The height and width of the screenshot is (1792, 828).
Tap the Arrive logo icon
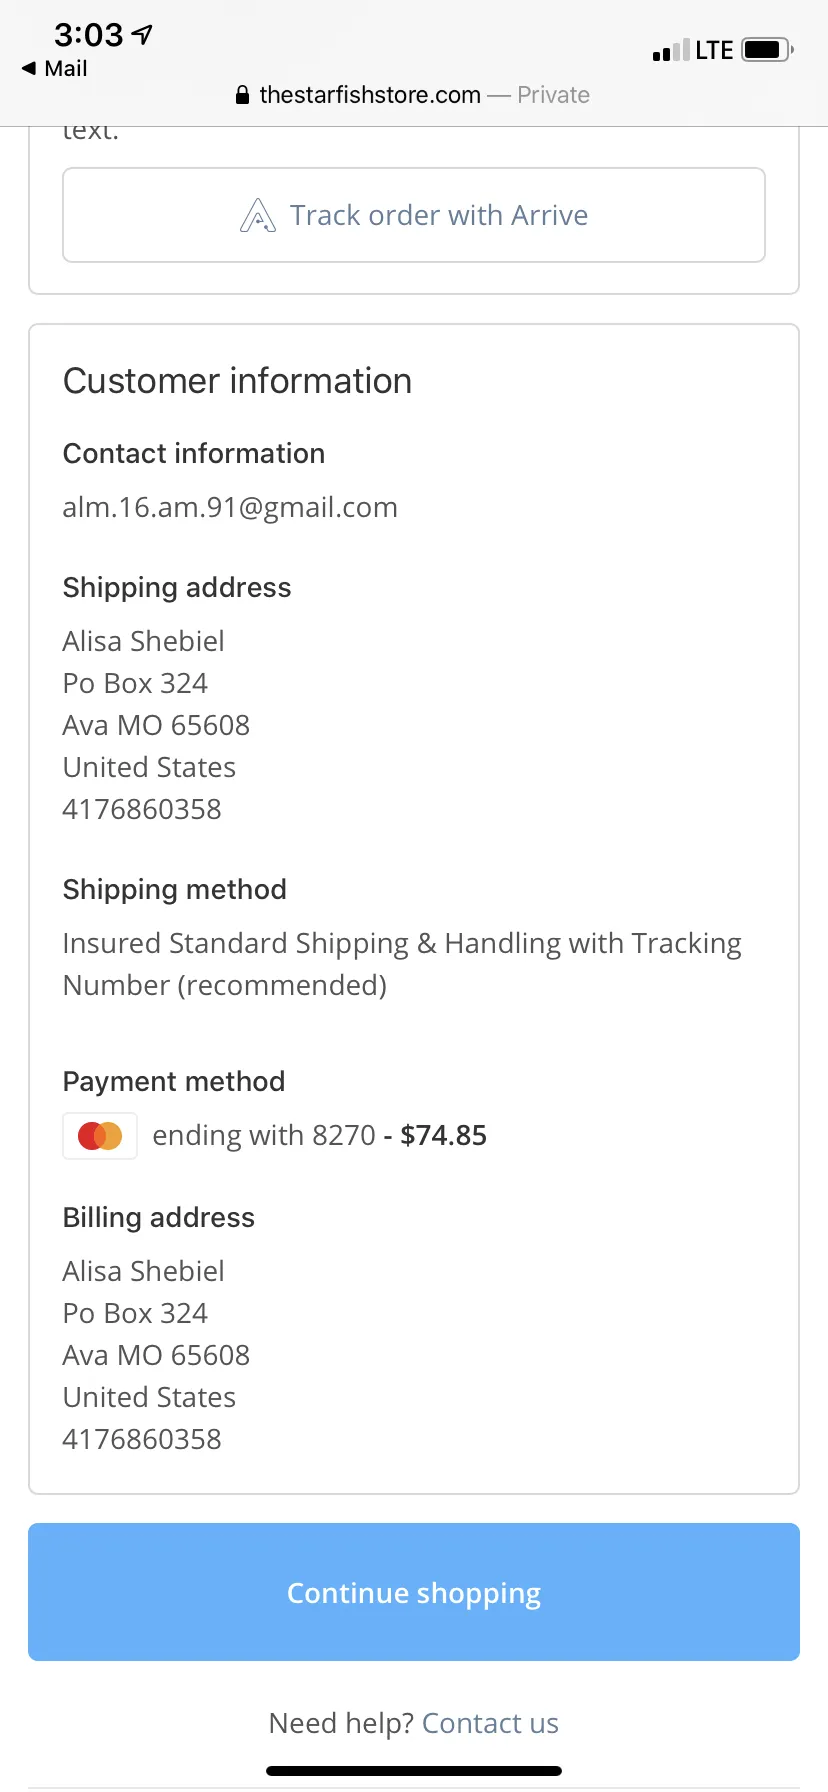coord(258,215)
